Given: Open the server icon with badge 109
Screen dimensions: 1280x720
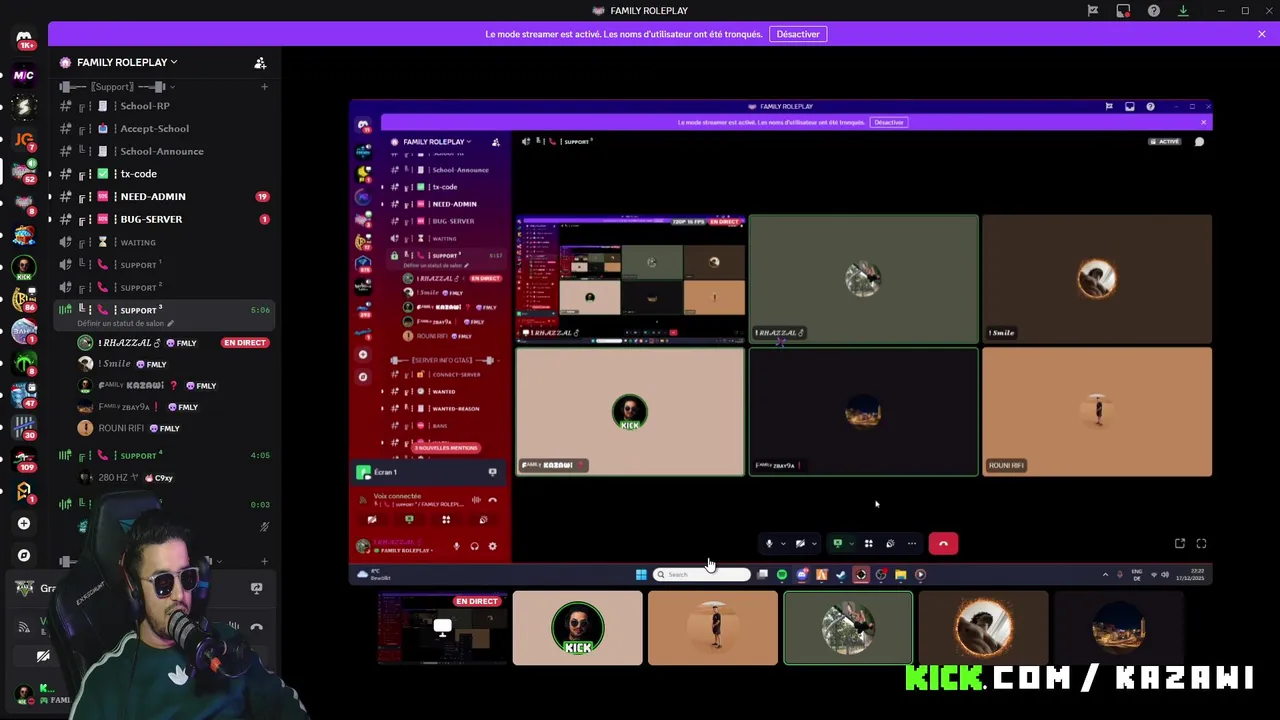Looking at the screenshot, I should tap(24, 459).
